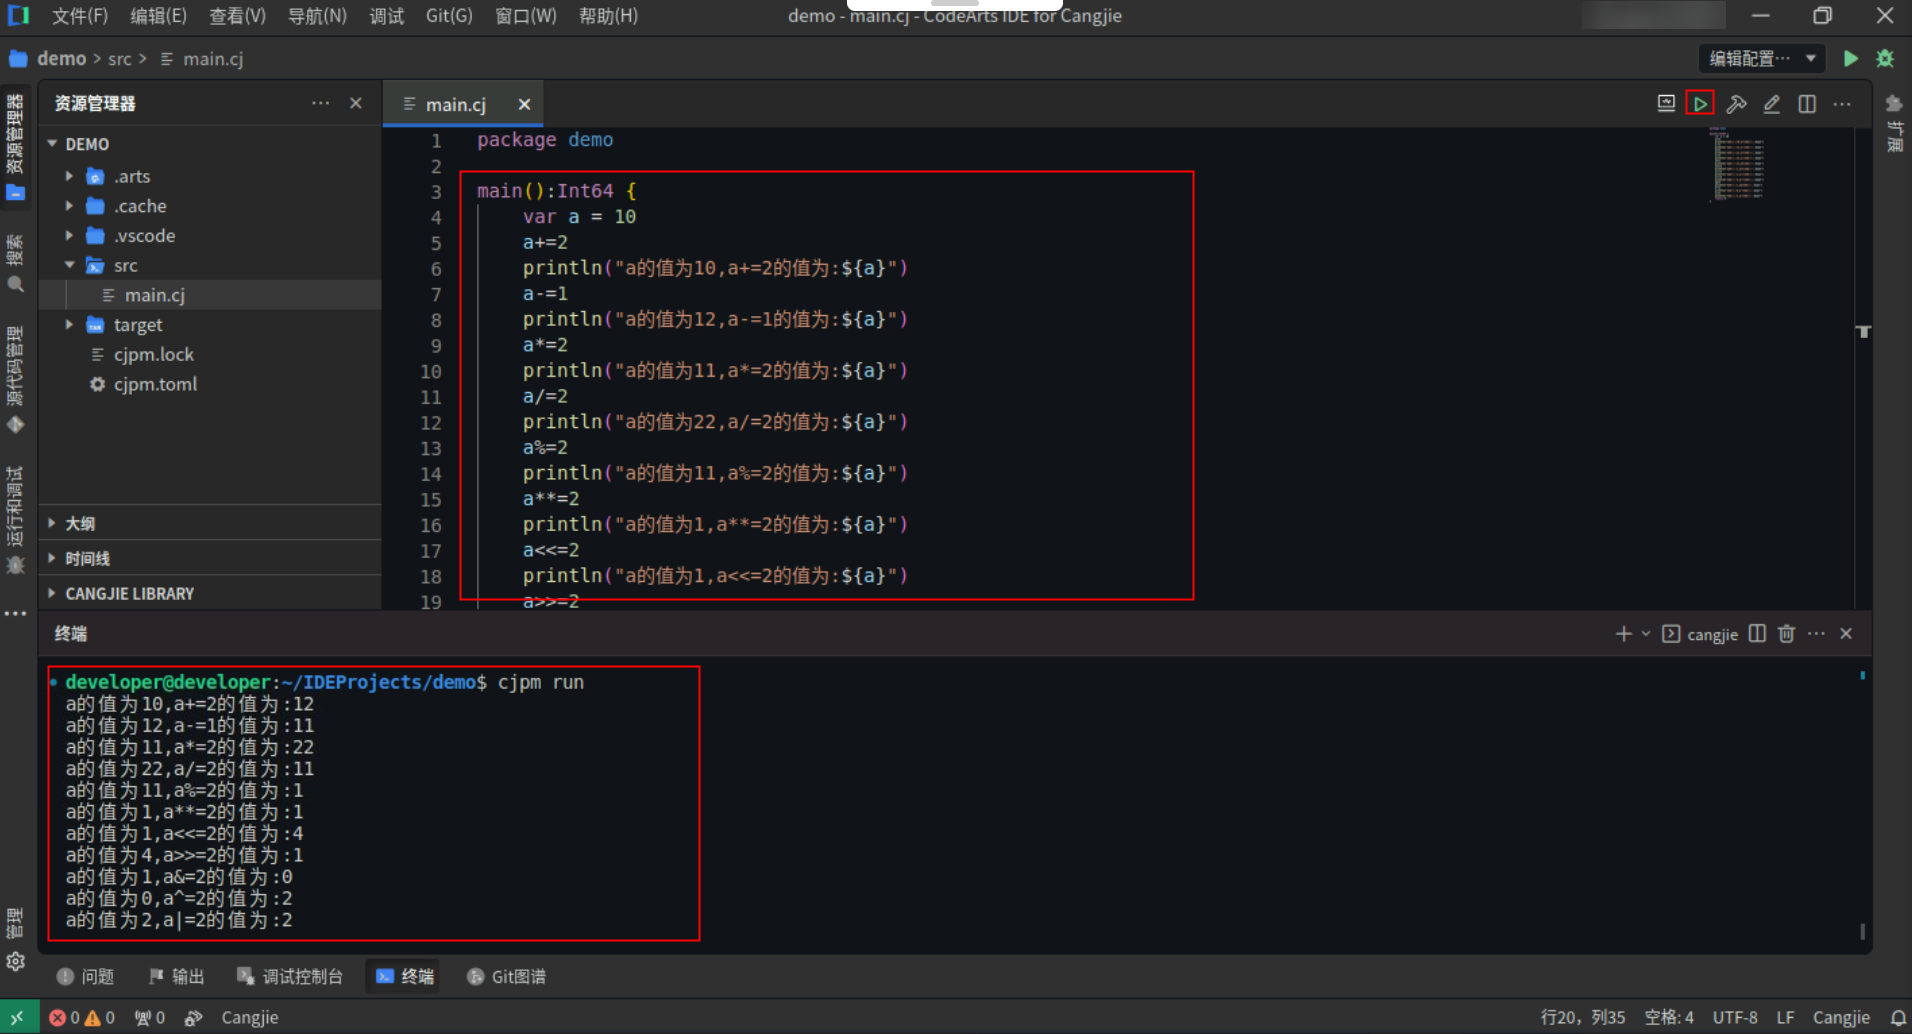Show more activity bar items ellipsis

[x=15, y=614]
